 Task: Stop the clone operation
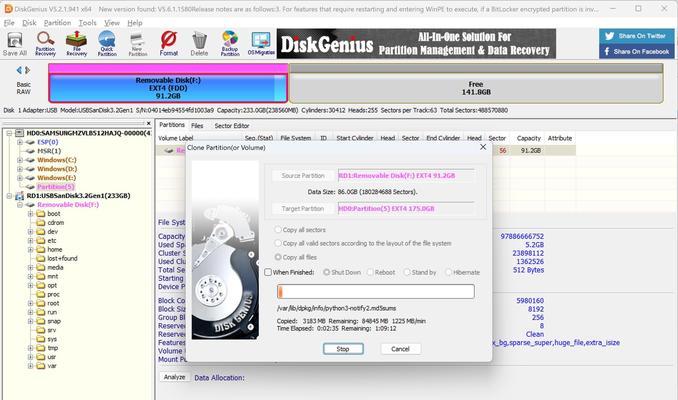point(343,349)
